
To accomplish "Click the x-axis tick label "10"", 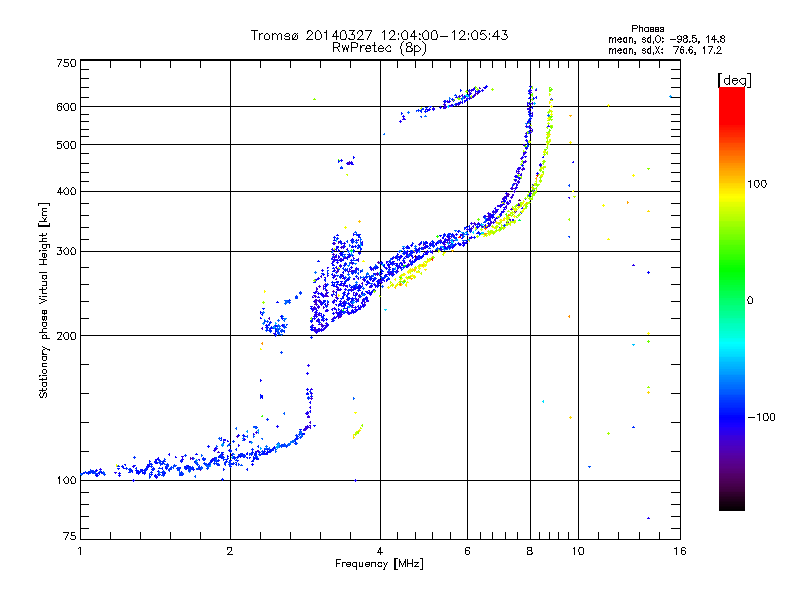I will tap(578, 551).
